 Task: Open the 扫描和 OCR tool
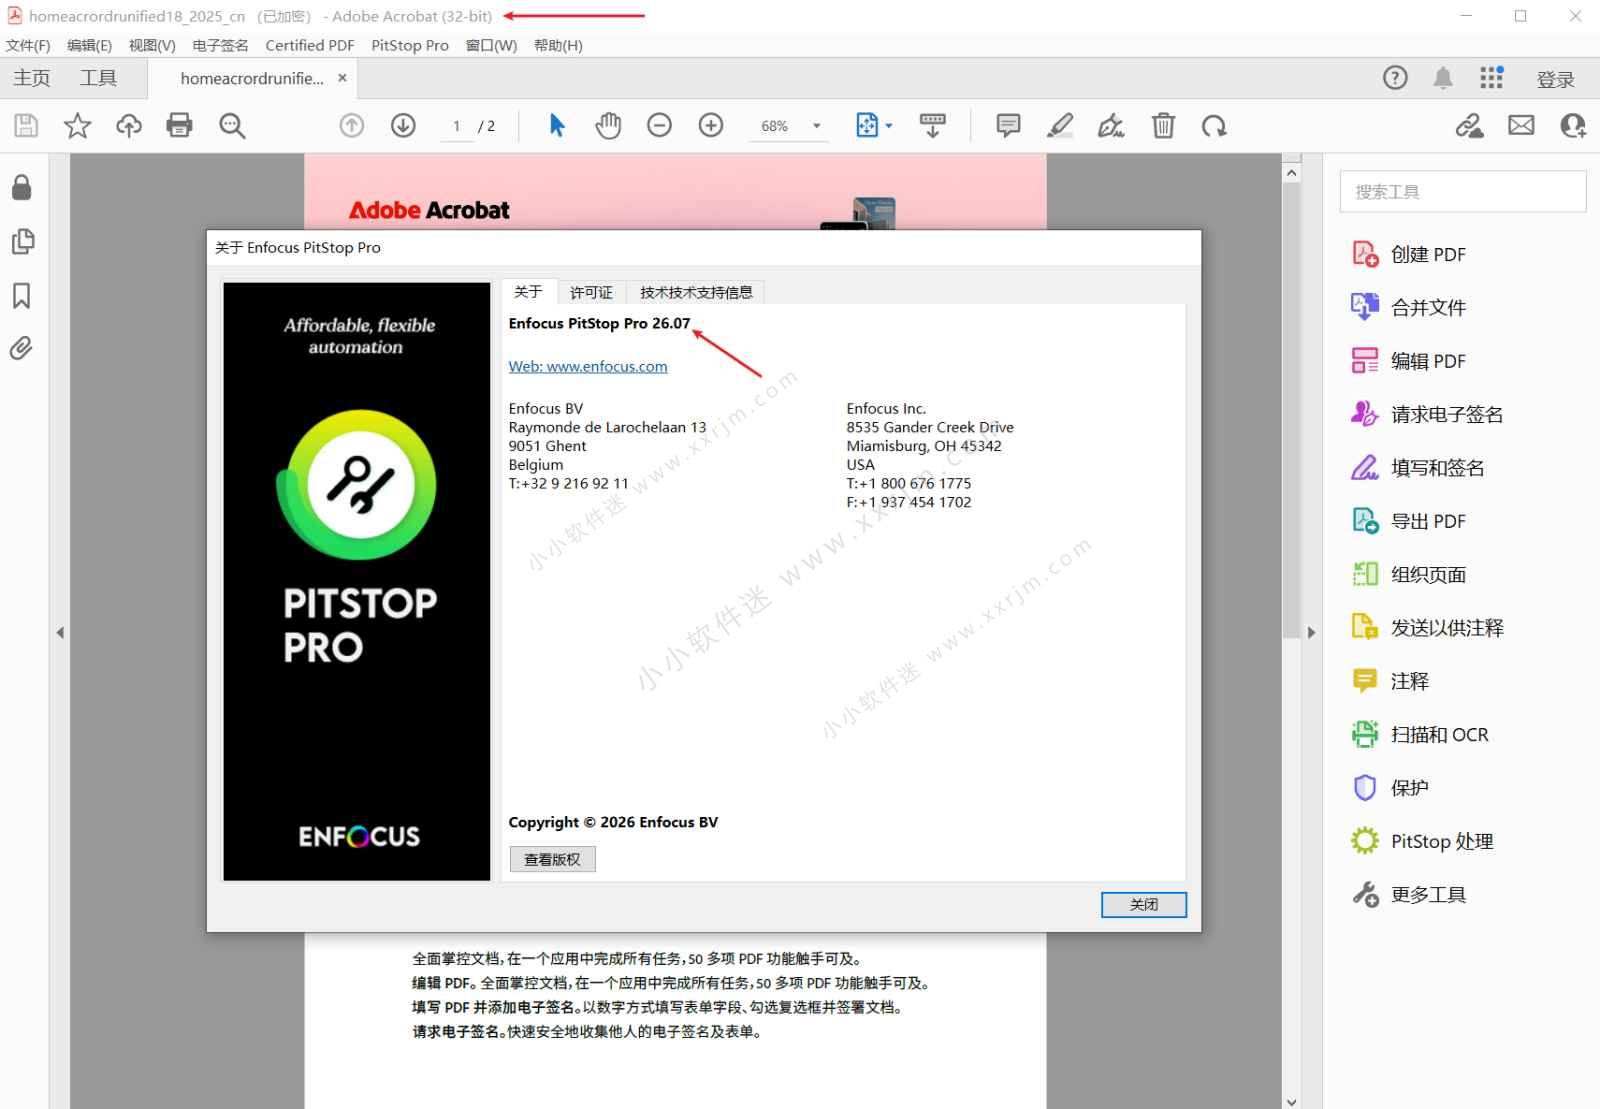coord(1420,734)
